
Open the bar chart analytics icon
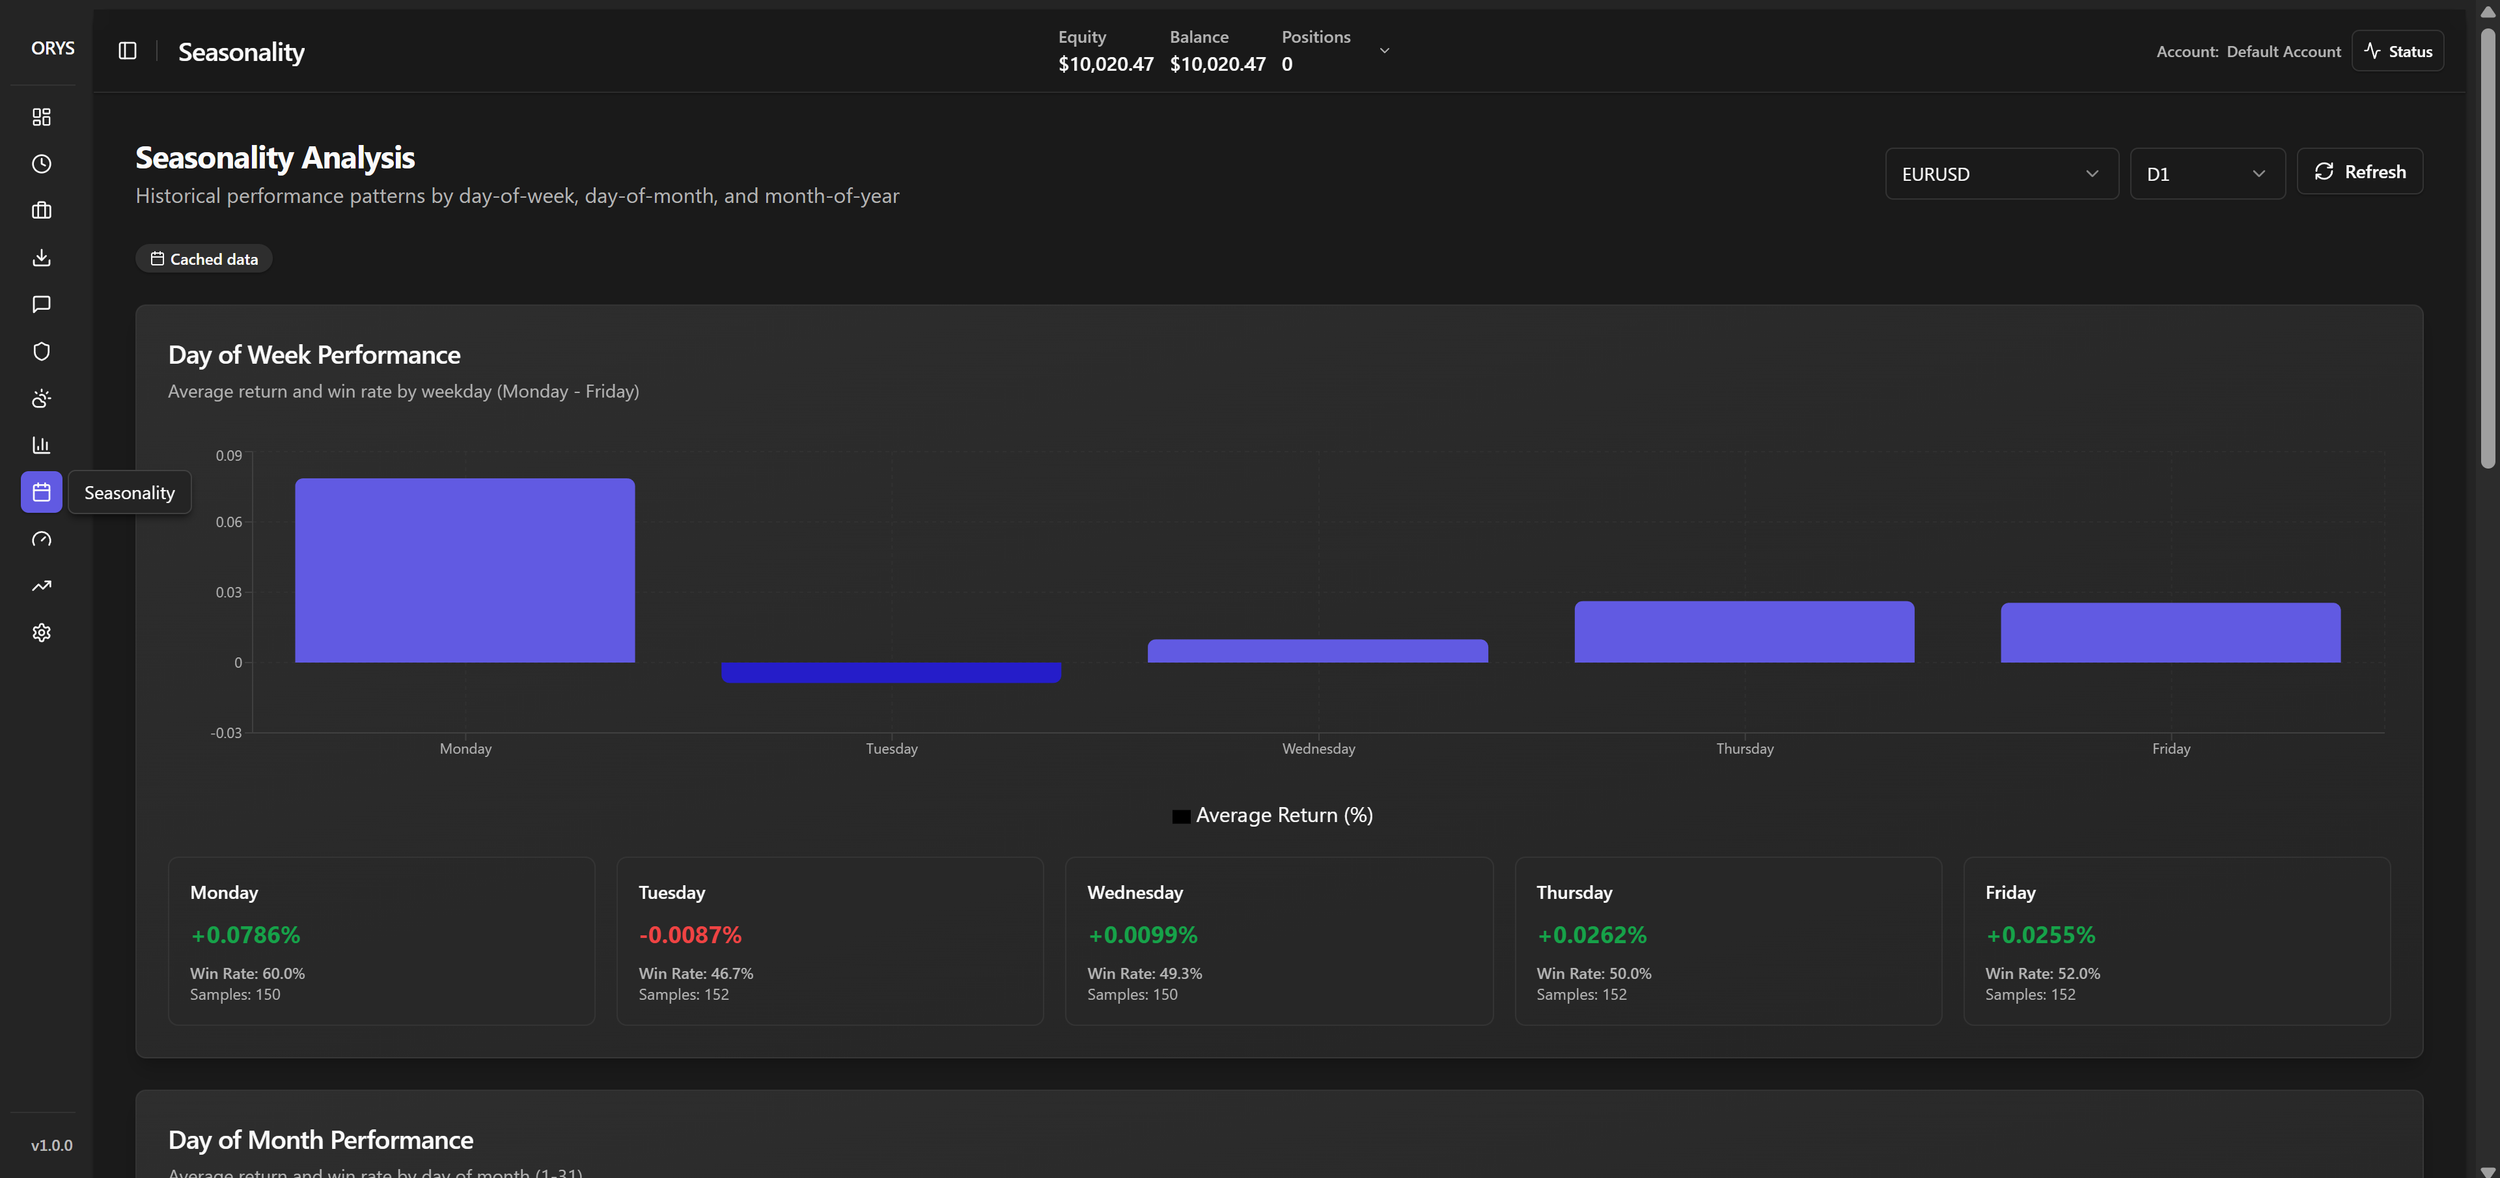(41, 444)
